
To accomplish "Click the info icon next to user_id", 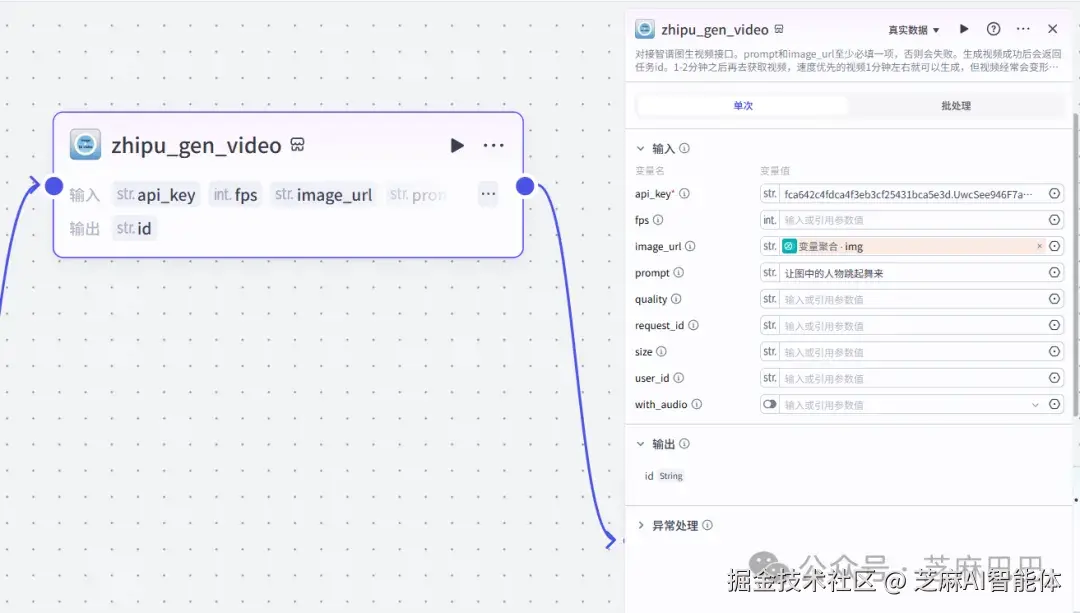I will 678,377.
